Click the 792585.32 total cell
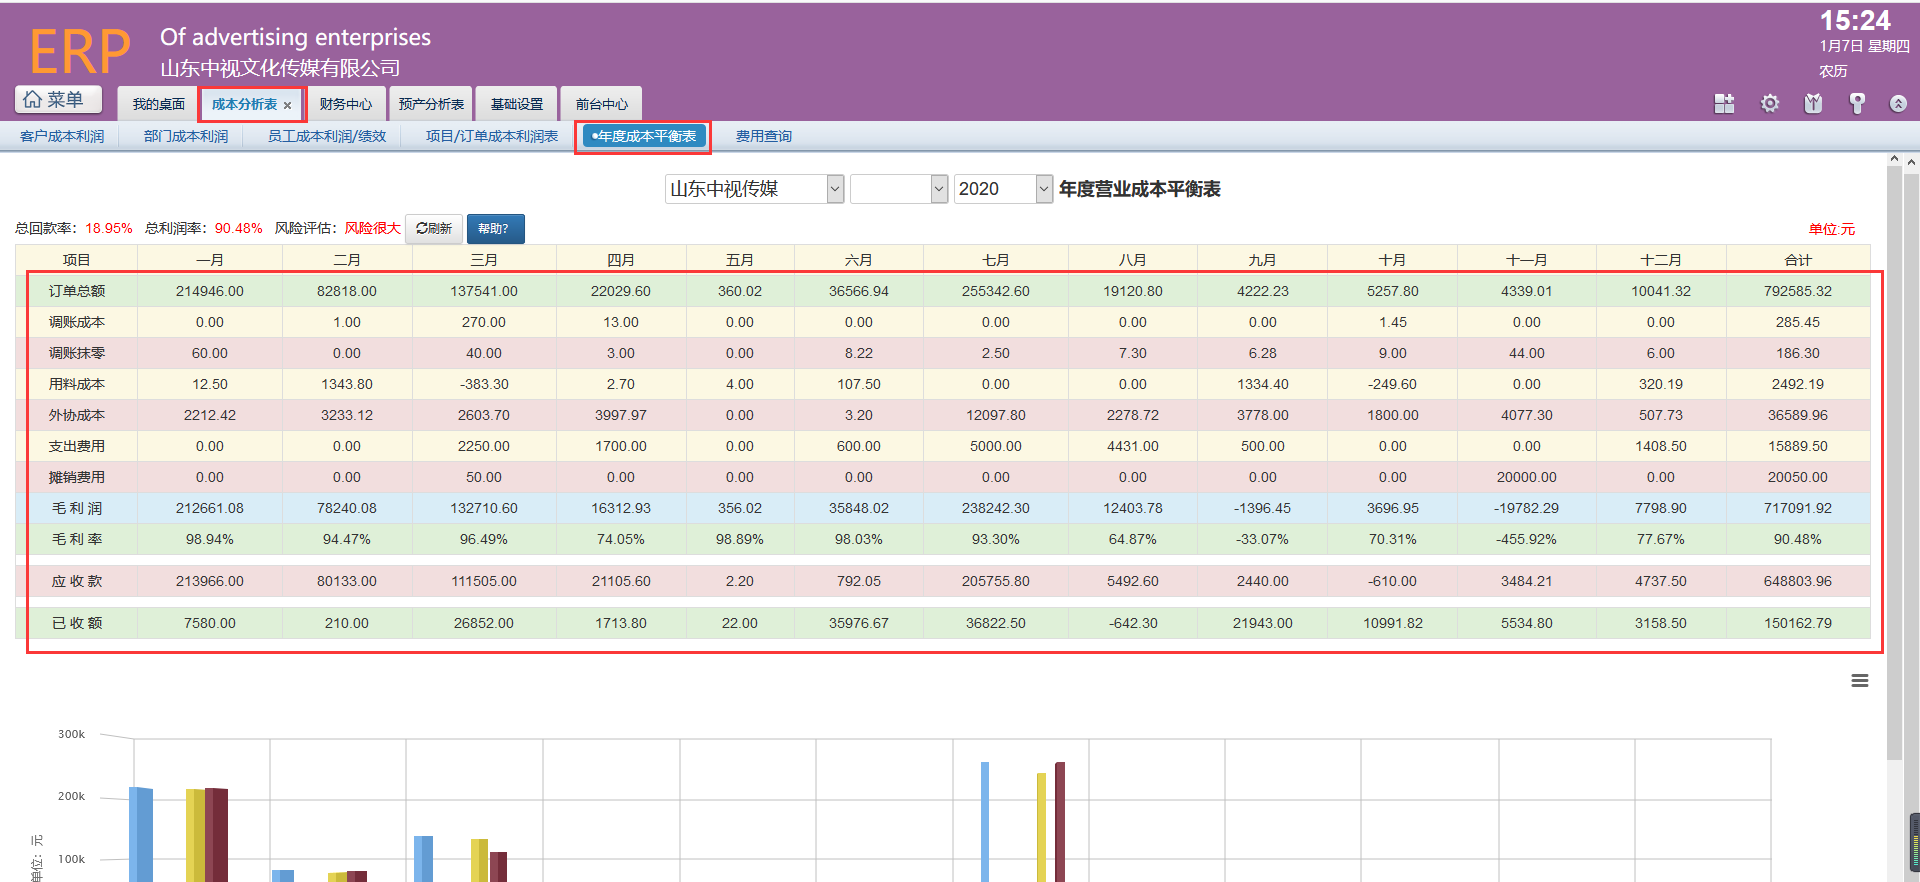 (1798, 291)
